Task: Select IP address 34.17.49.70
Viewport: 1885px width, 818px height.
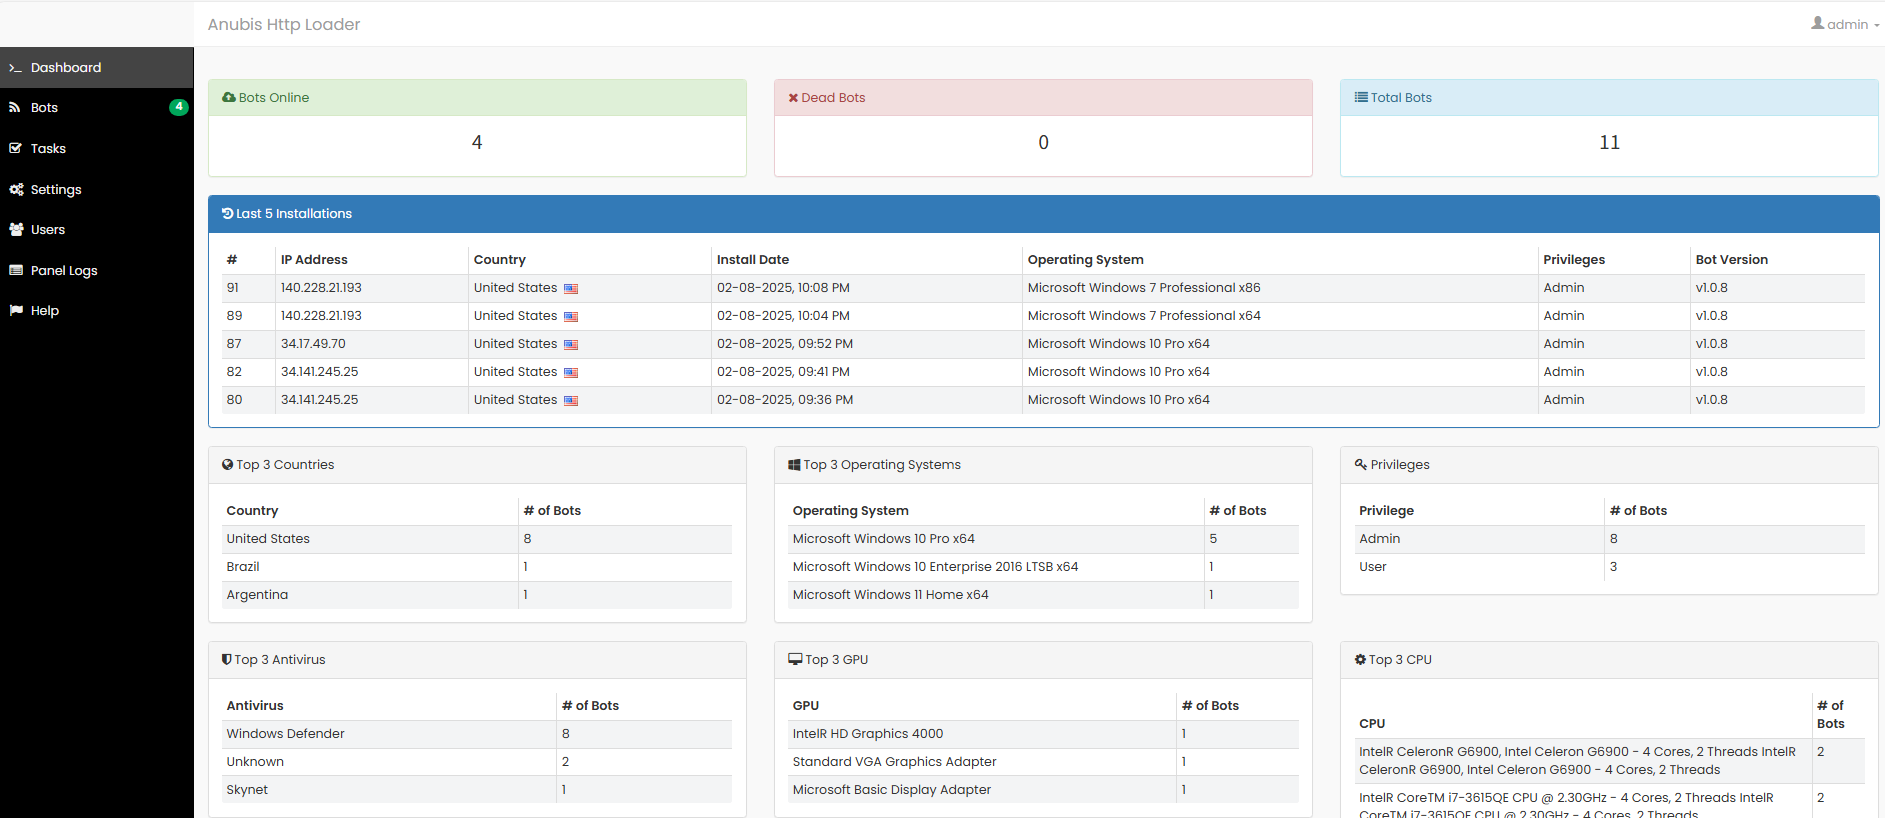Action: (313, 343)
